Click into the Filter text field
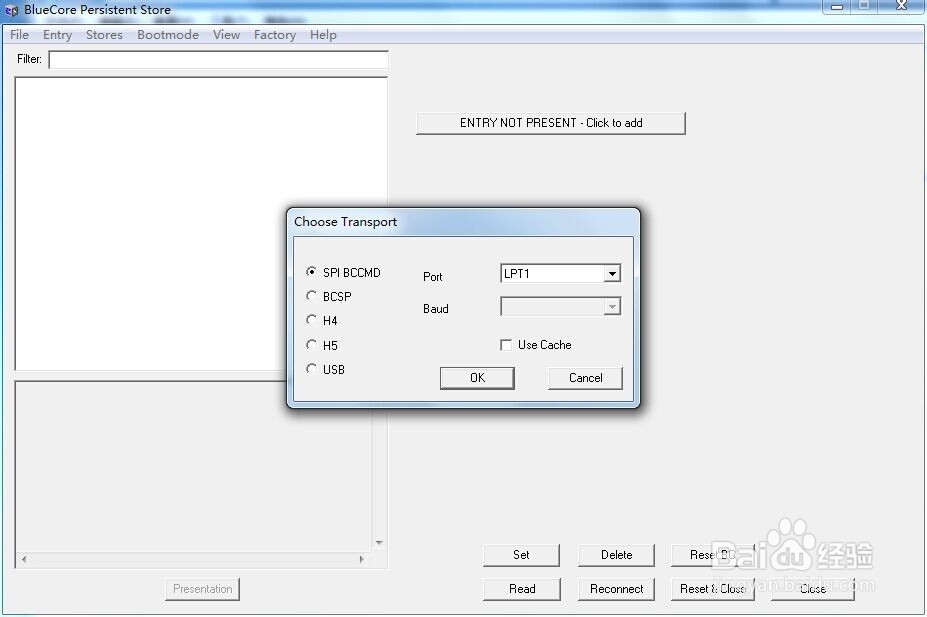The image size is (927, 617). (218, 60)
